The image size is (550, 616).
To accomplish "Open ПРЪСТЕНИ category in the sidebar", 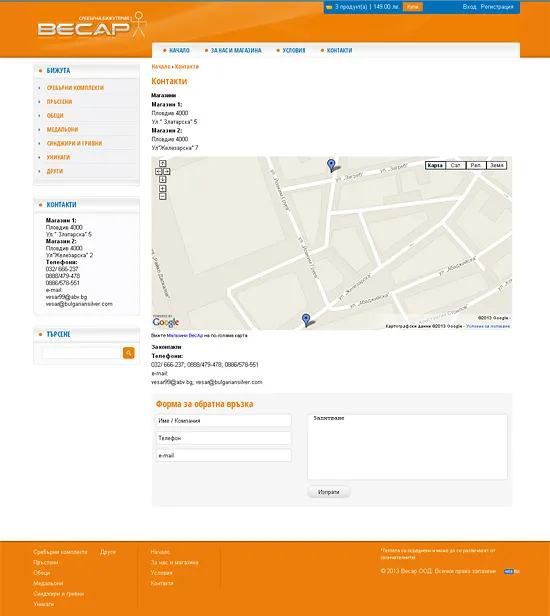I will pos(59,102).
